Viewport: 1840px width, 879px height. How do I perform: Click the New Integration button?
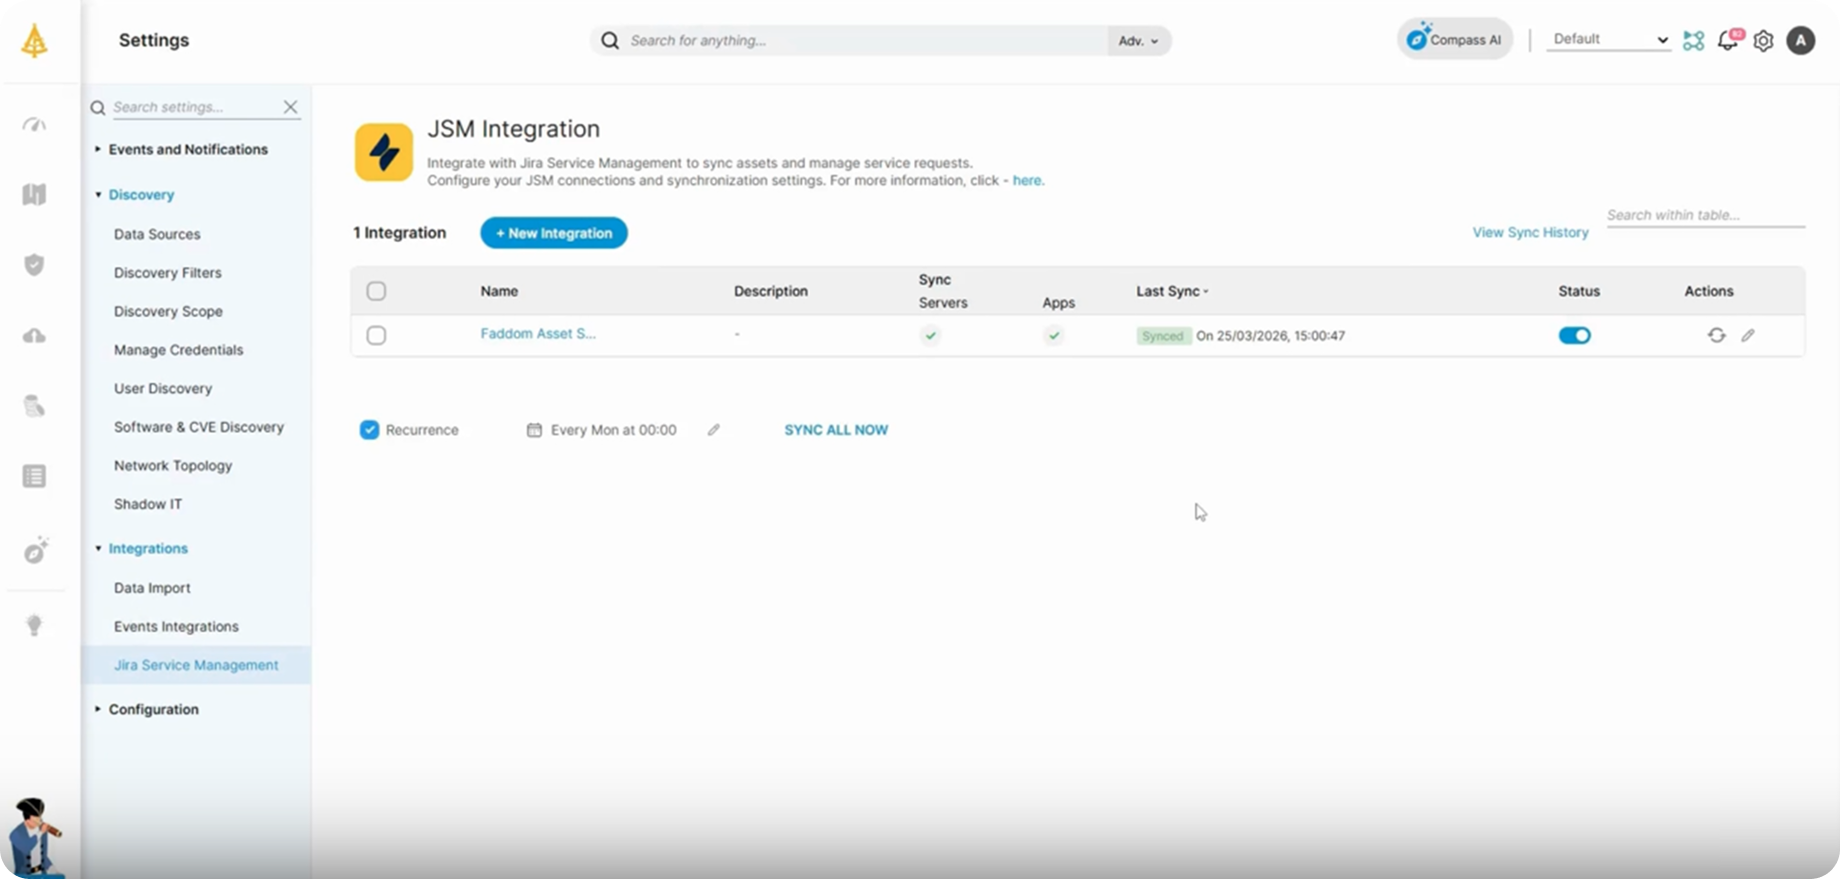click(x=554, y=233)
